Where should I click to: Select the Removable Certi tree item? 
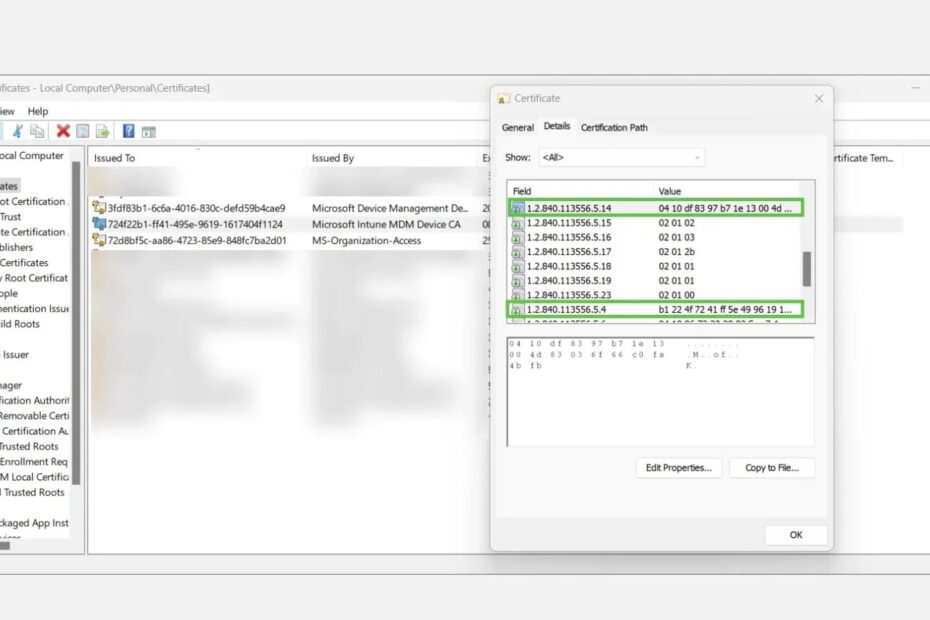pos(34,416)
